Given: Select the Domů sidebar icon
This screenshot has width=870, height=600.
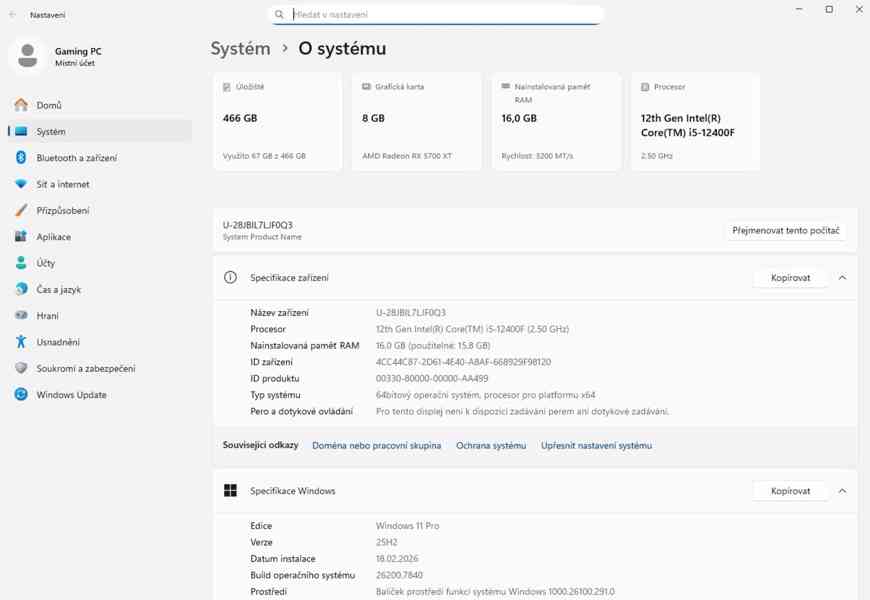Looking at the screenshot, I should pos(22,104).
